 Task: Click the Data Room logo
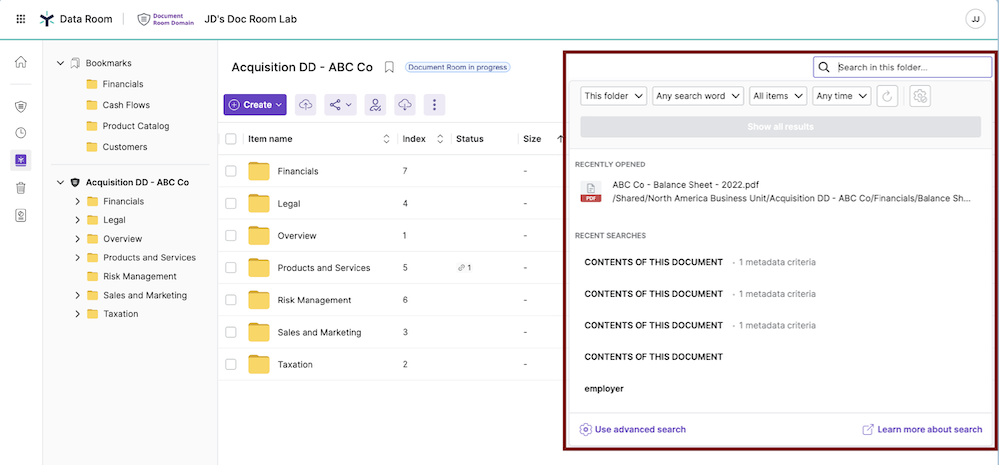click(47, 19)
